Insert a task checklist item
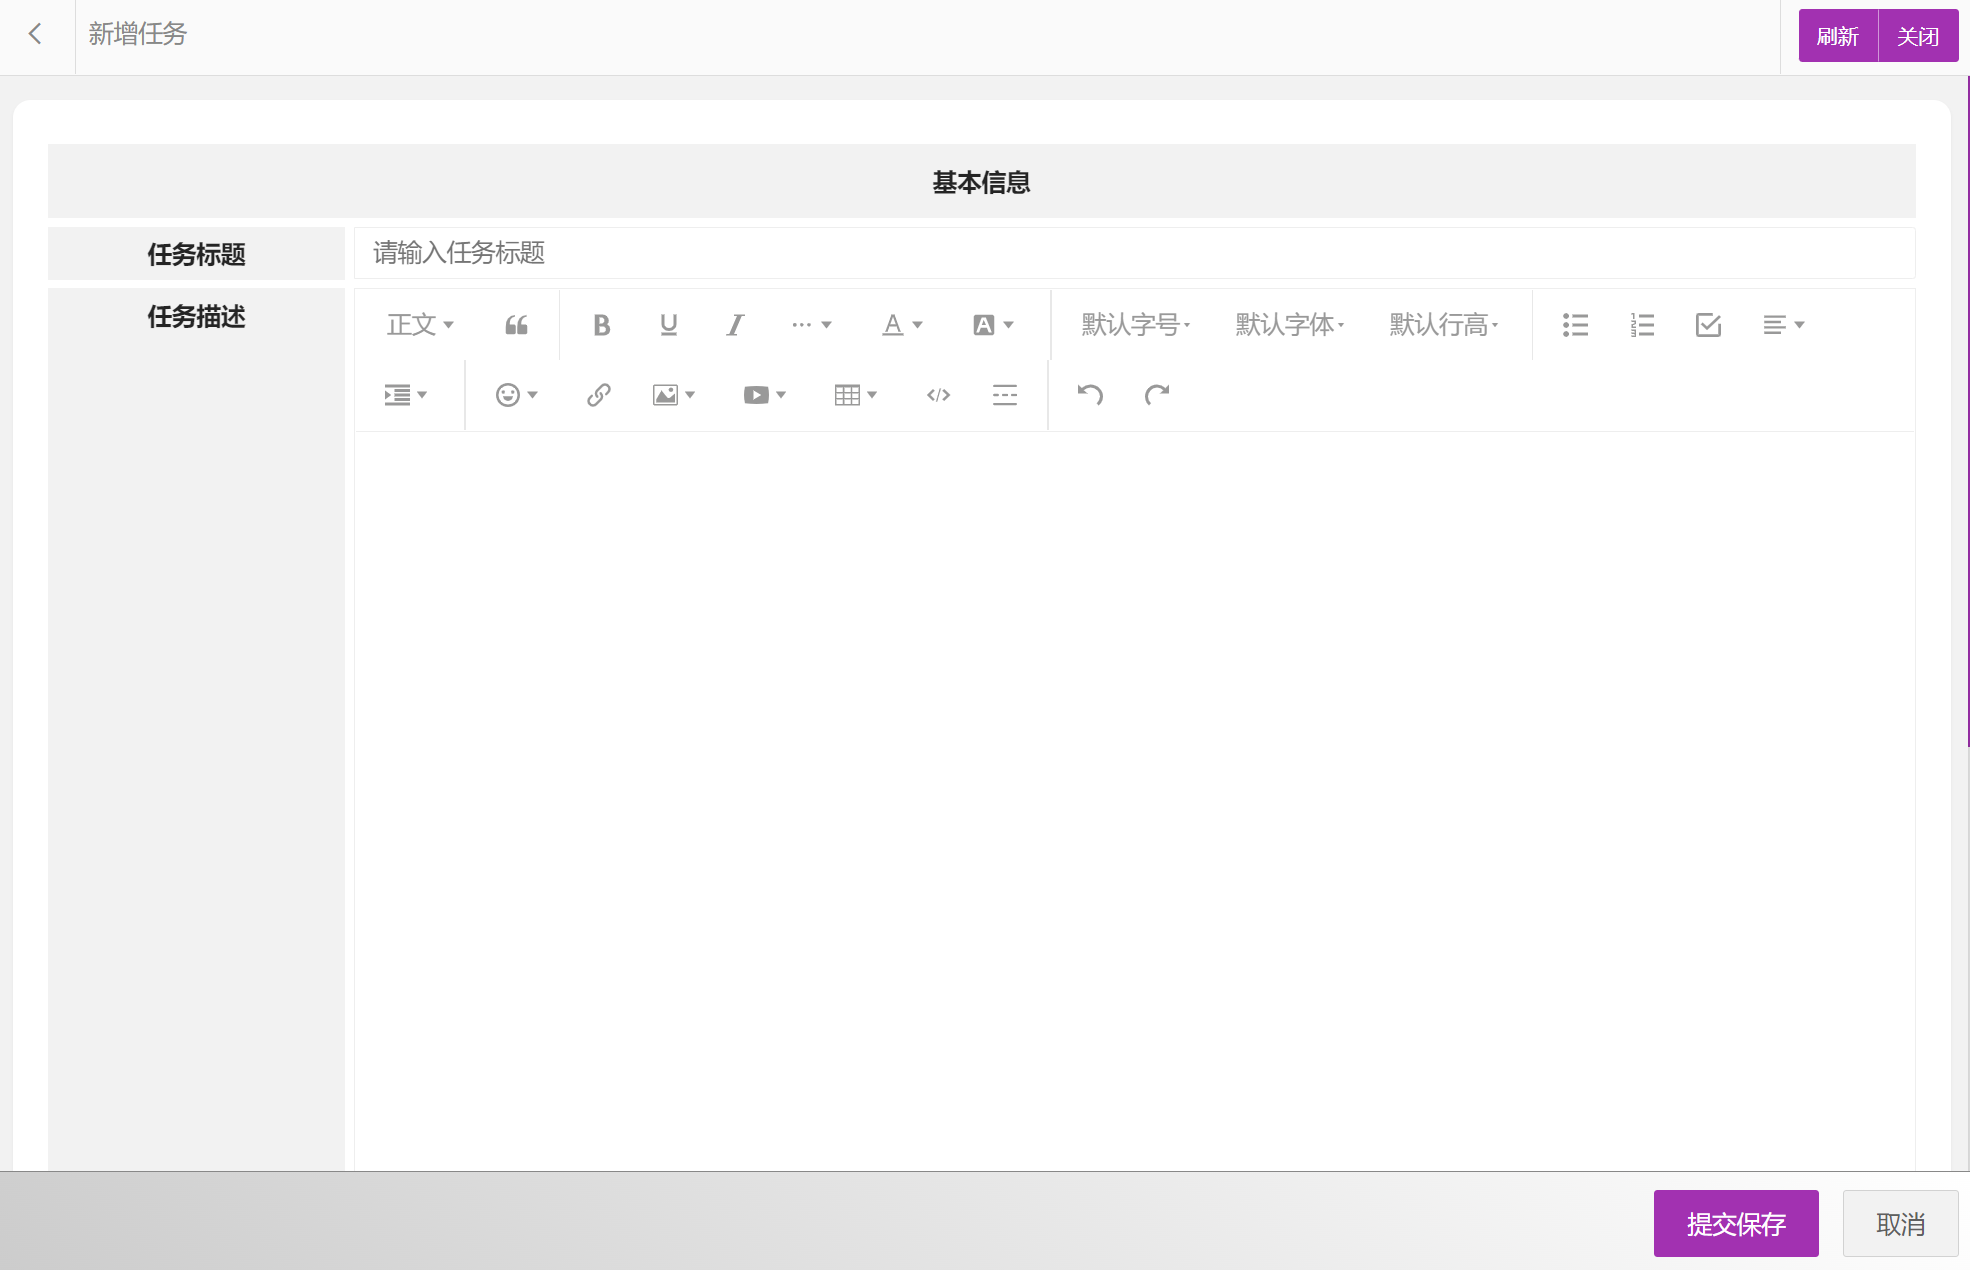The image size is (1970, 1270). tap(1708, 324)
